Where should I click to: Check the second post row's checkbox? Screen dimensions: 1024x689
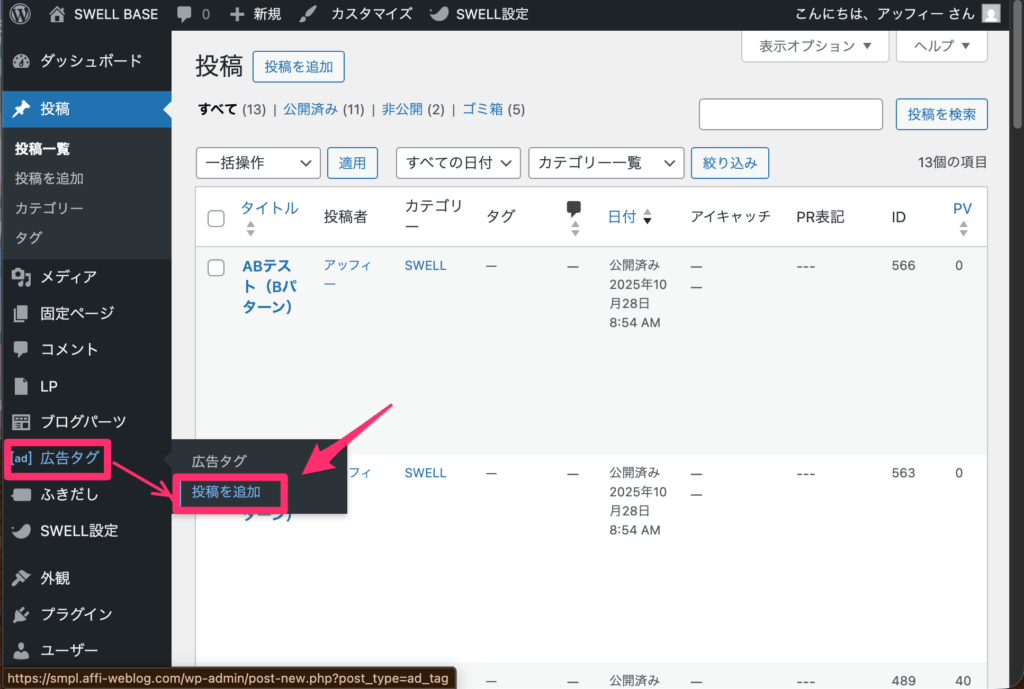click(216, 473)
